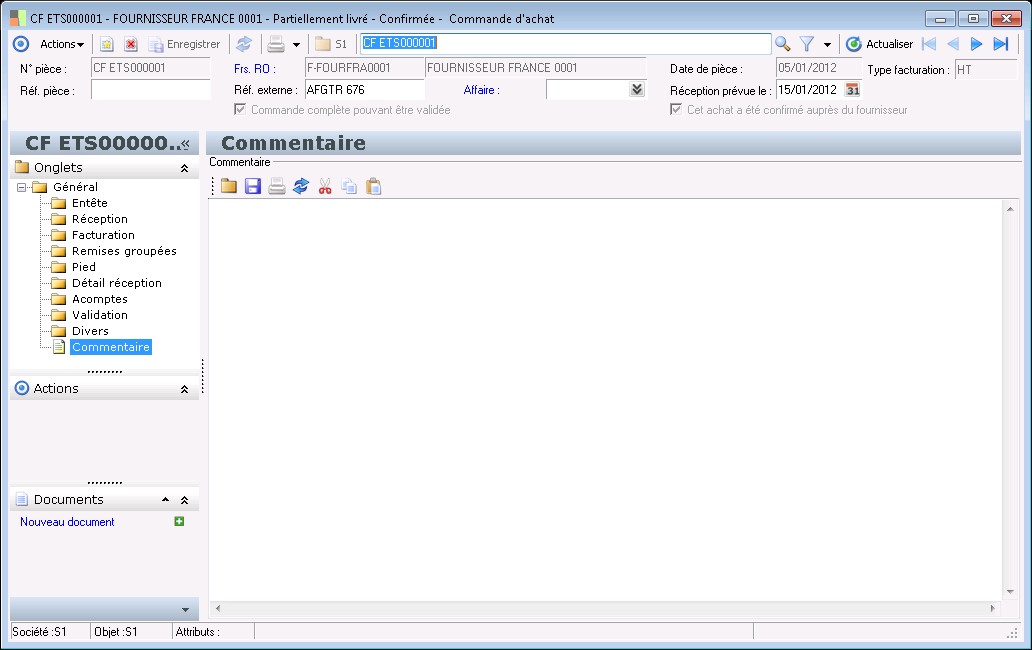Click the red delete icon in top toolbar
The image size is (1032, 650).
[x=131, y=44]
